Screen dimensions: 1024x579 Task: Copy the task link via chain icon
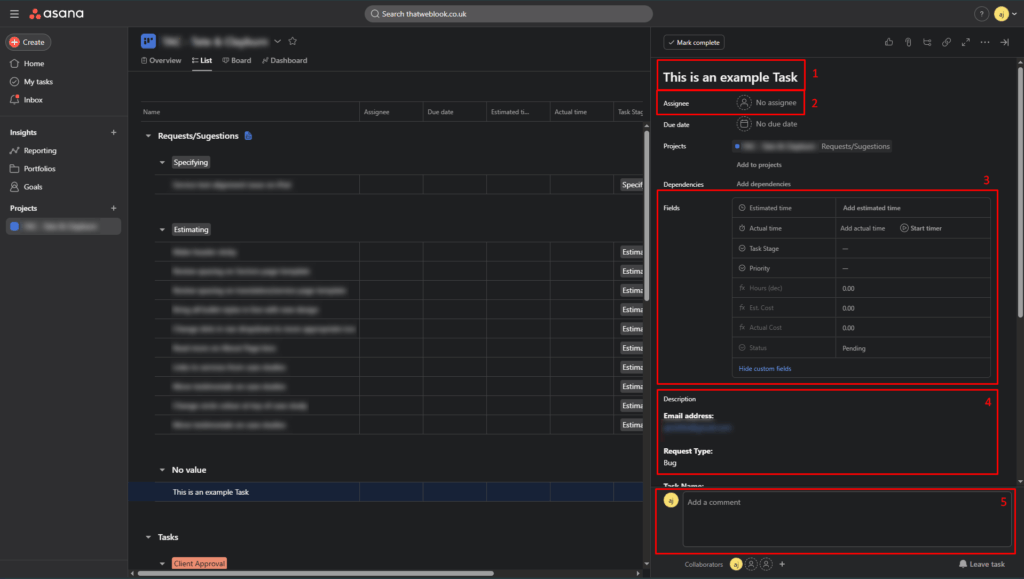click(x=946, y=42)
